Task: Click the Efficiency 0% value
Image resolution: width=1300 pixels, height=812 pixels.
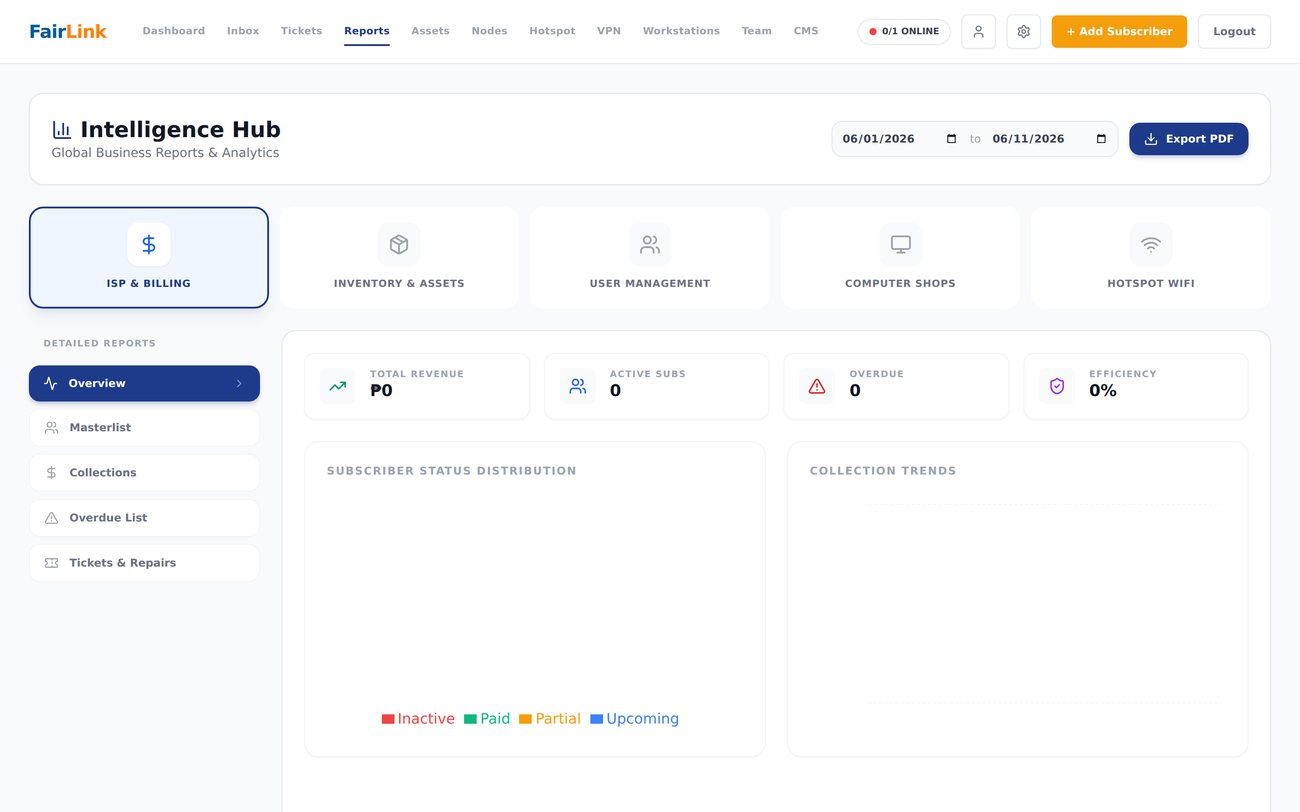Action: click(x=1103, y=391)
